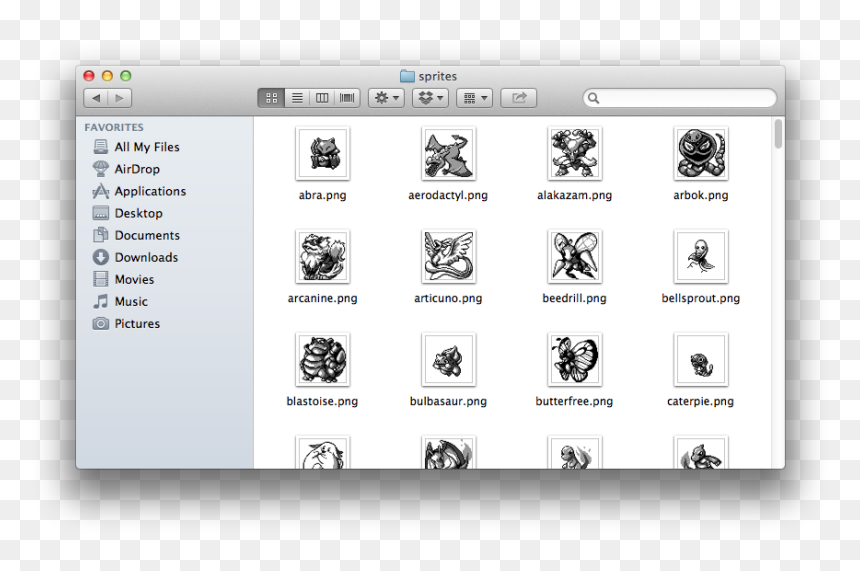860x571 pixels.
Task: Click the search magnifier icon
Action: 593,98
